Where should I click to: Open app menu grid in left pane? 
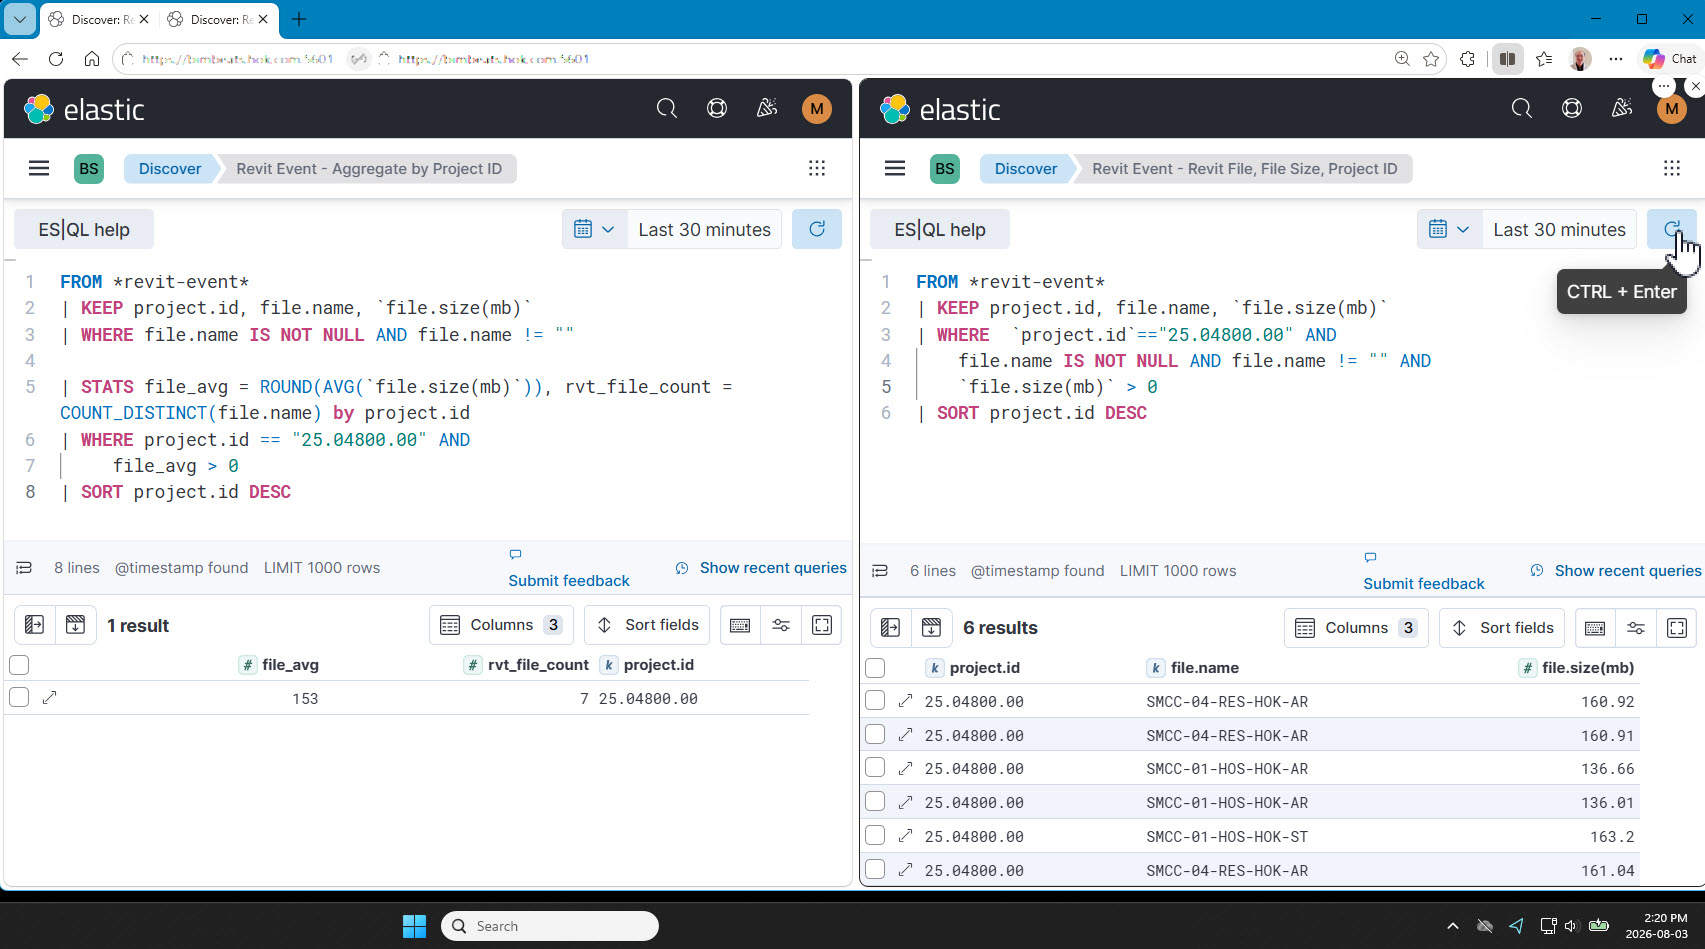pyautogui.click(x=817, y=168)
